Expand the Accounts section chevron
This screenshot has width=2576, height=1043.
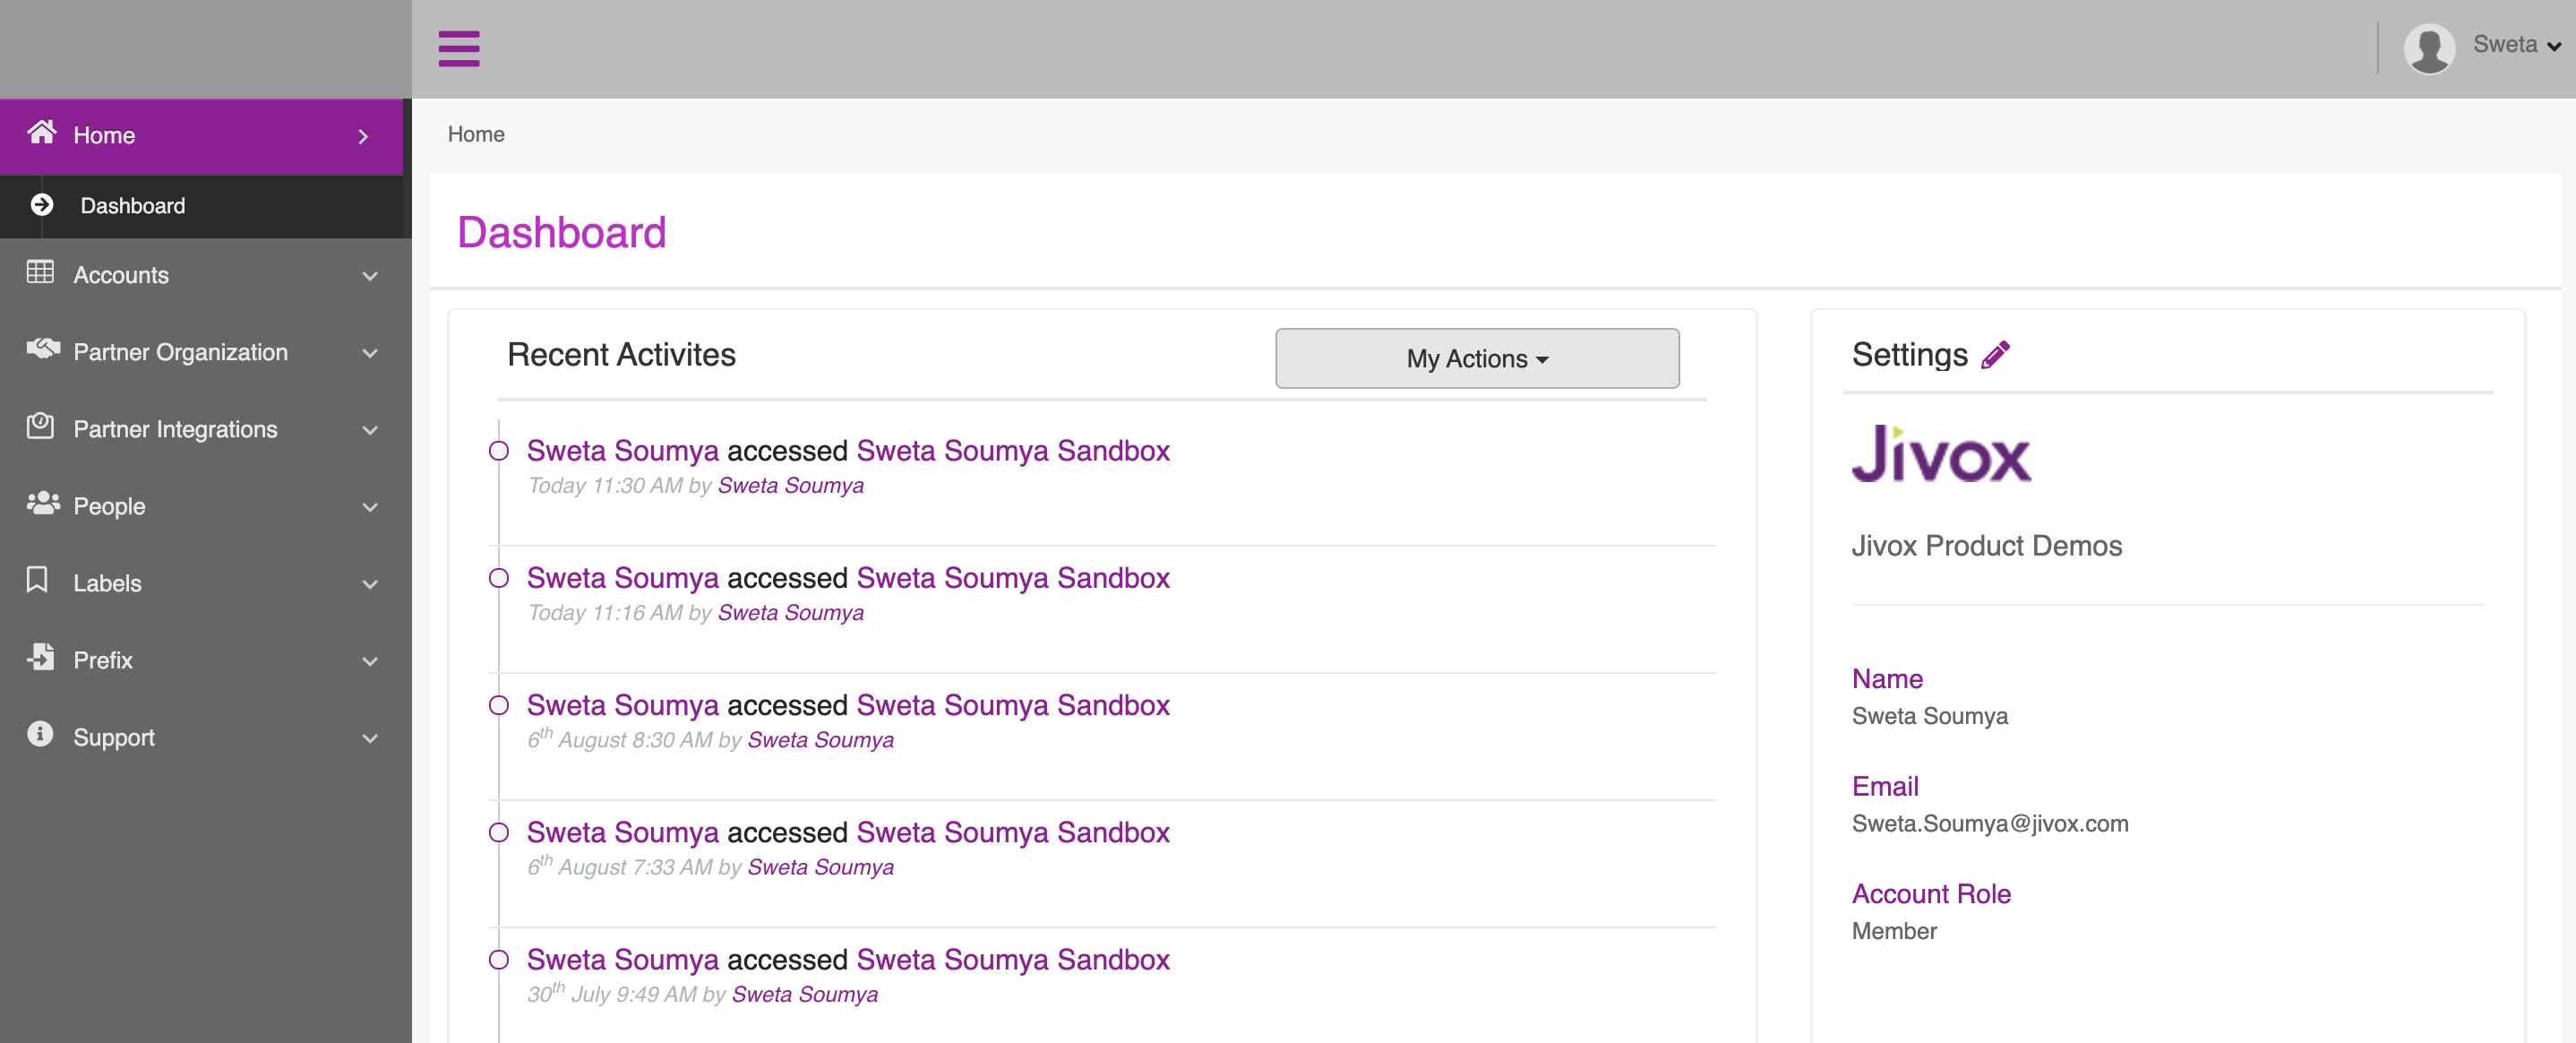pos(370,276)
